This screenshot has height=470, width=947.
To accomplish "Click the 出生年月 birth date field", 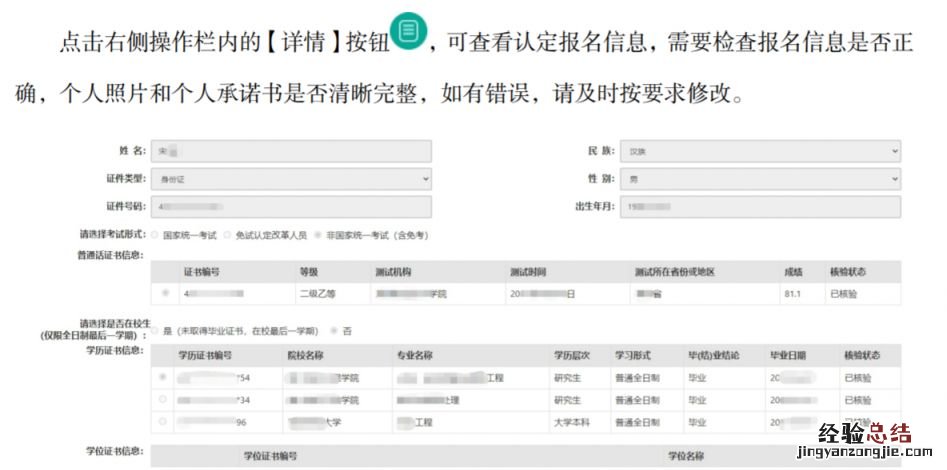I will pos(759,206).
